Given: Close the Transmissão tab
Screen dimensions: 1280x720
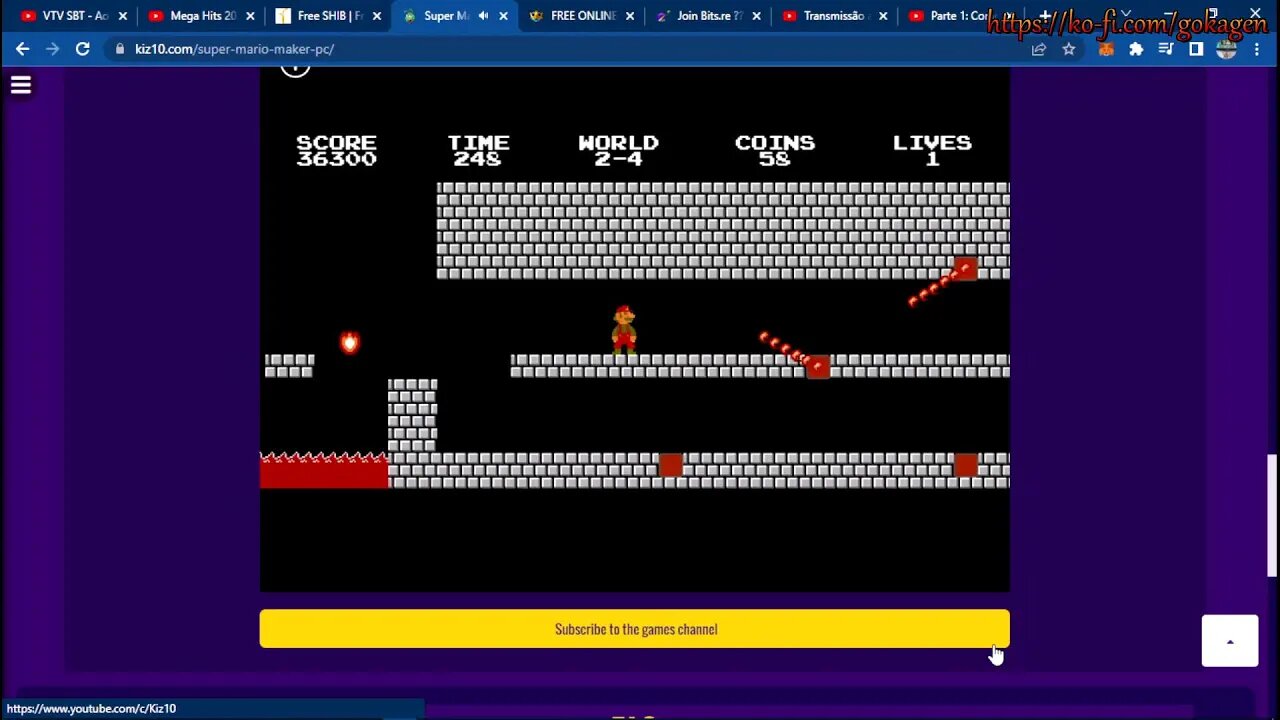Looking at the screenshot, I should 883,16.
